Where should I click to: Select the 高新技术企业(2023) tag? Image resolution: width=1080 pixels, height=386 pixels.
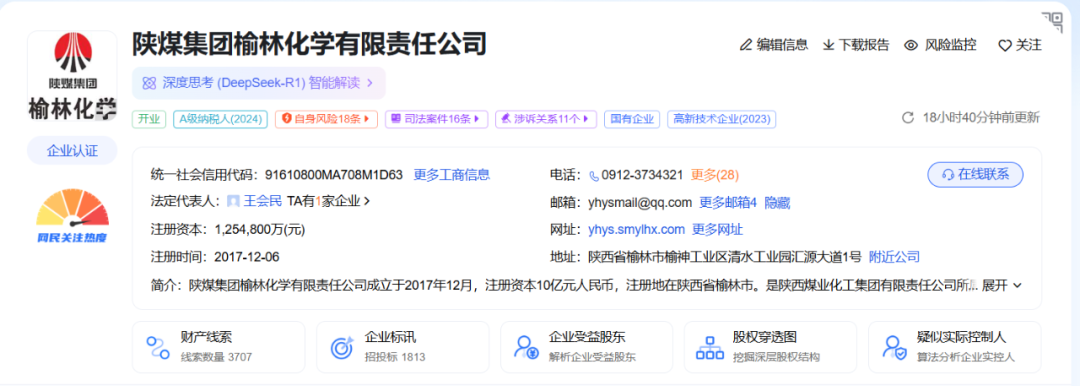point(722,119)
